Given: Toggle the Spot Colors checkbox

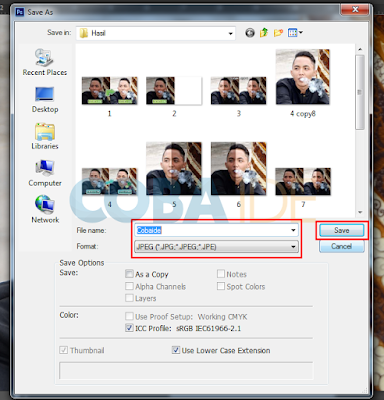Looking at the screenshot, I should [x=221, y=286].
